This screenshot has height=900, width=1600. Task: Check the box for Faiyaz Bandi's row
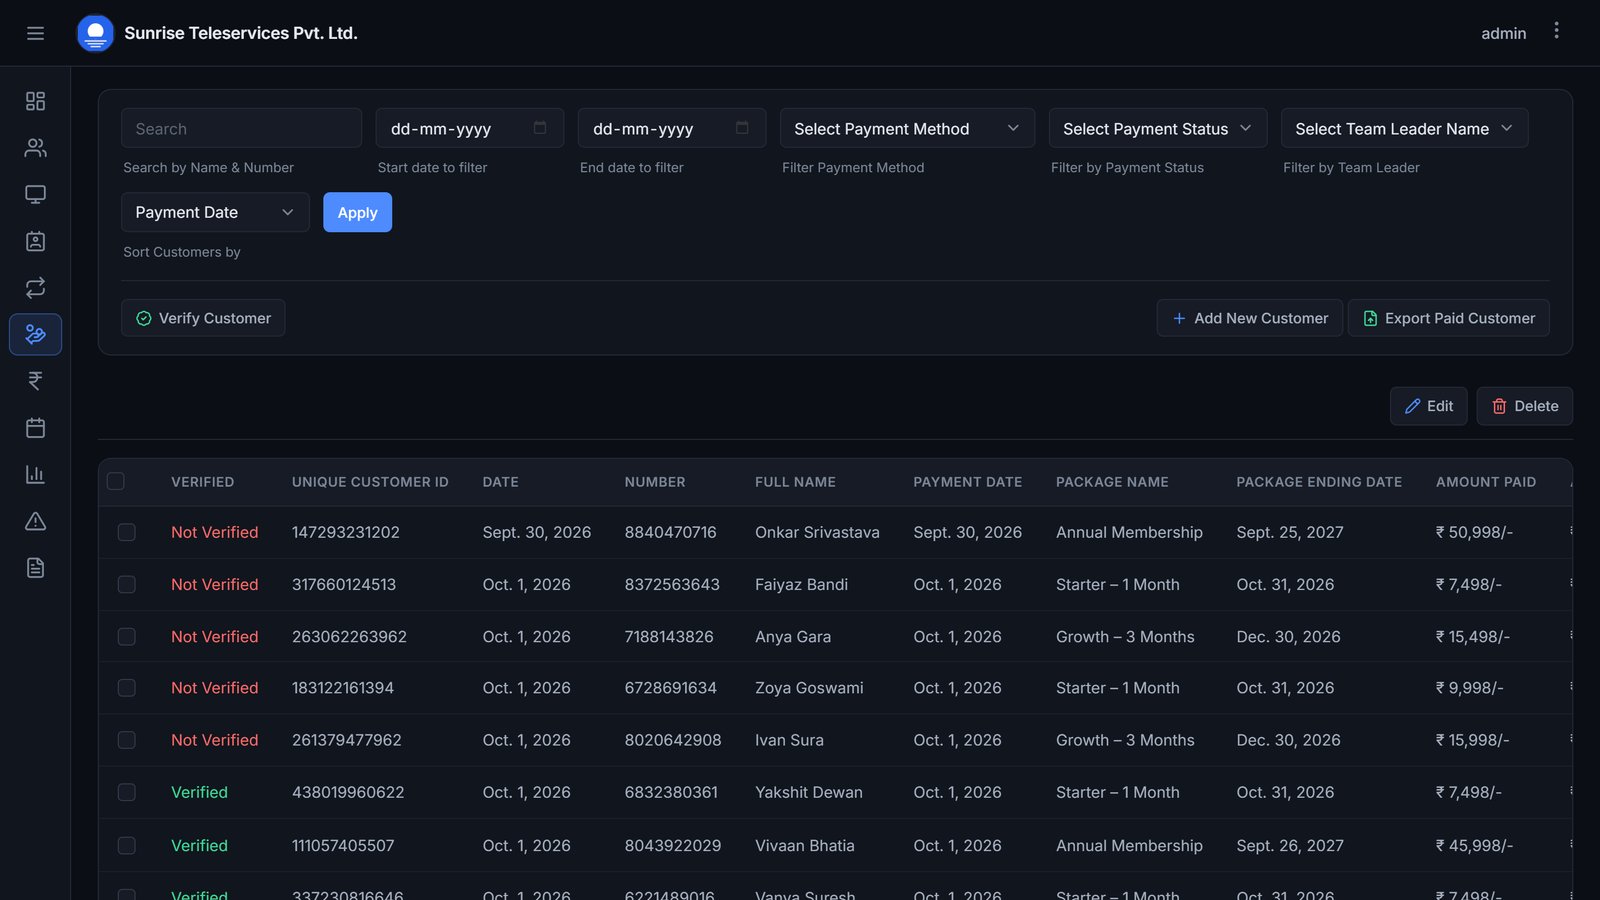pos(126,584)
